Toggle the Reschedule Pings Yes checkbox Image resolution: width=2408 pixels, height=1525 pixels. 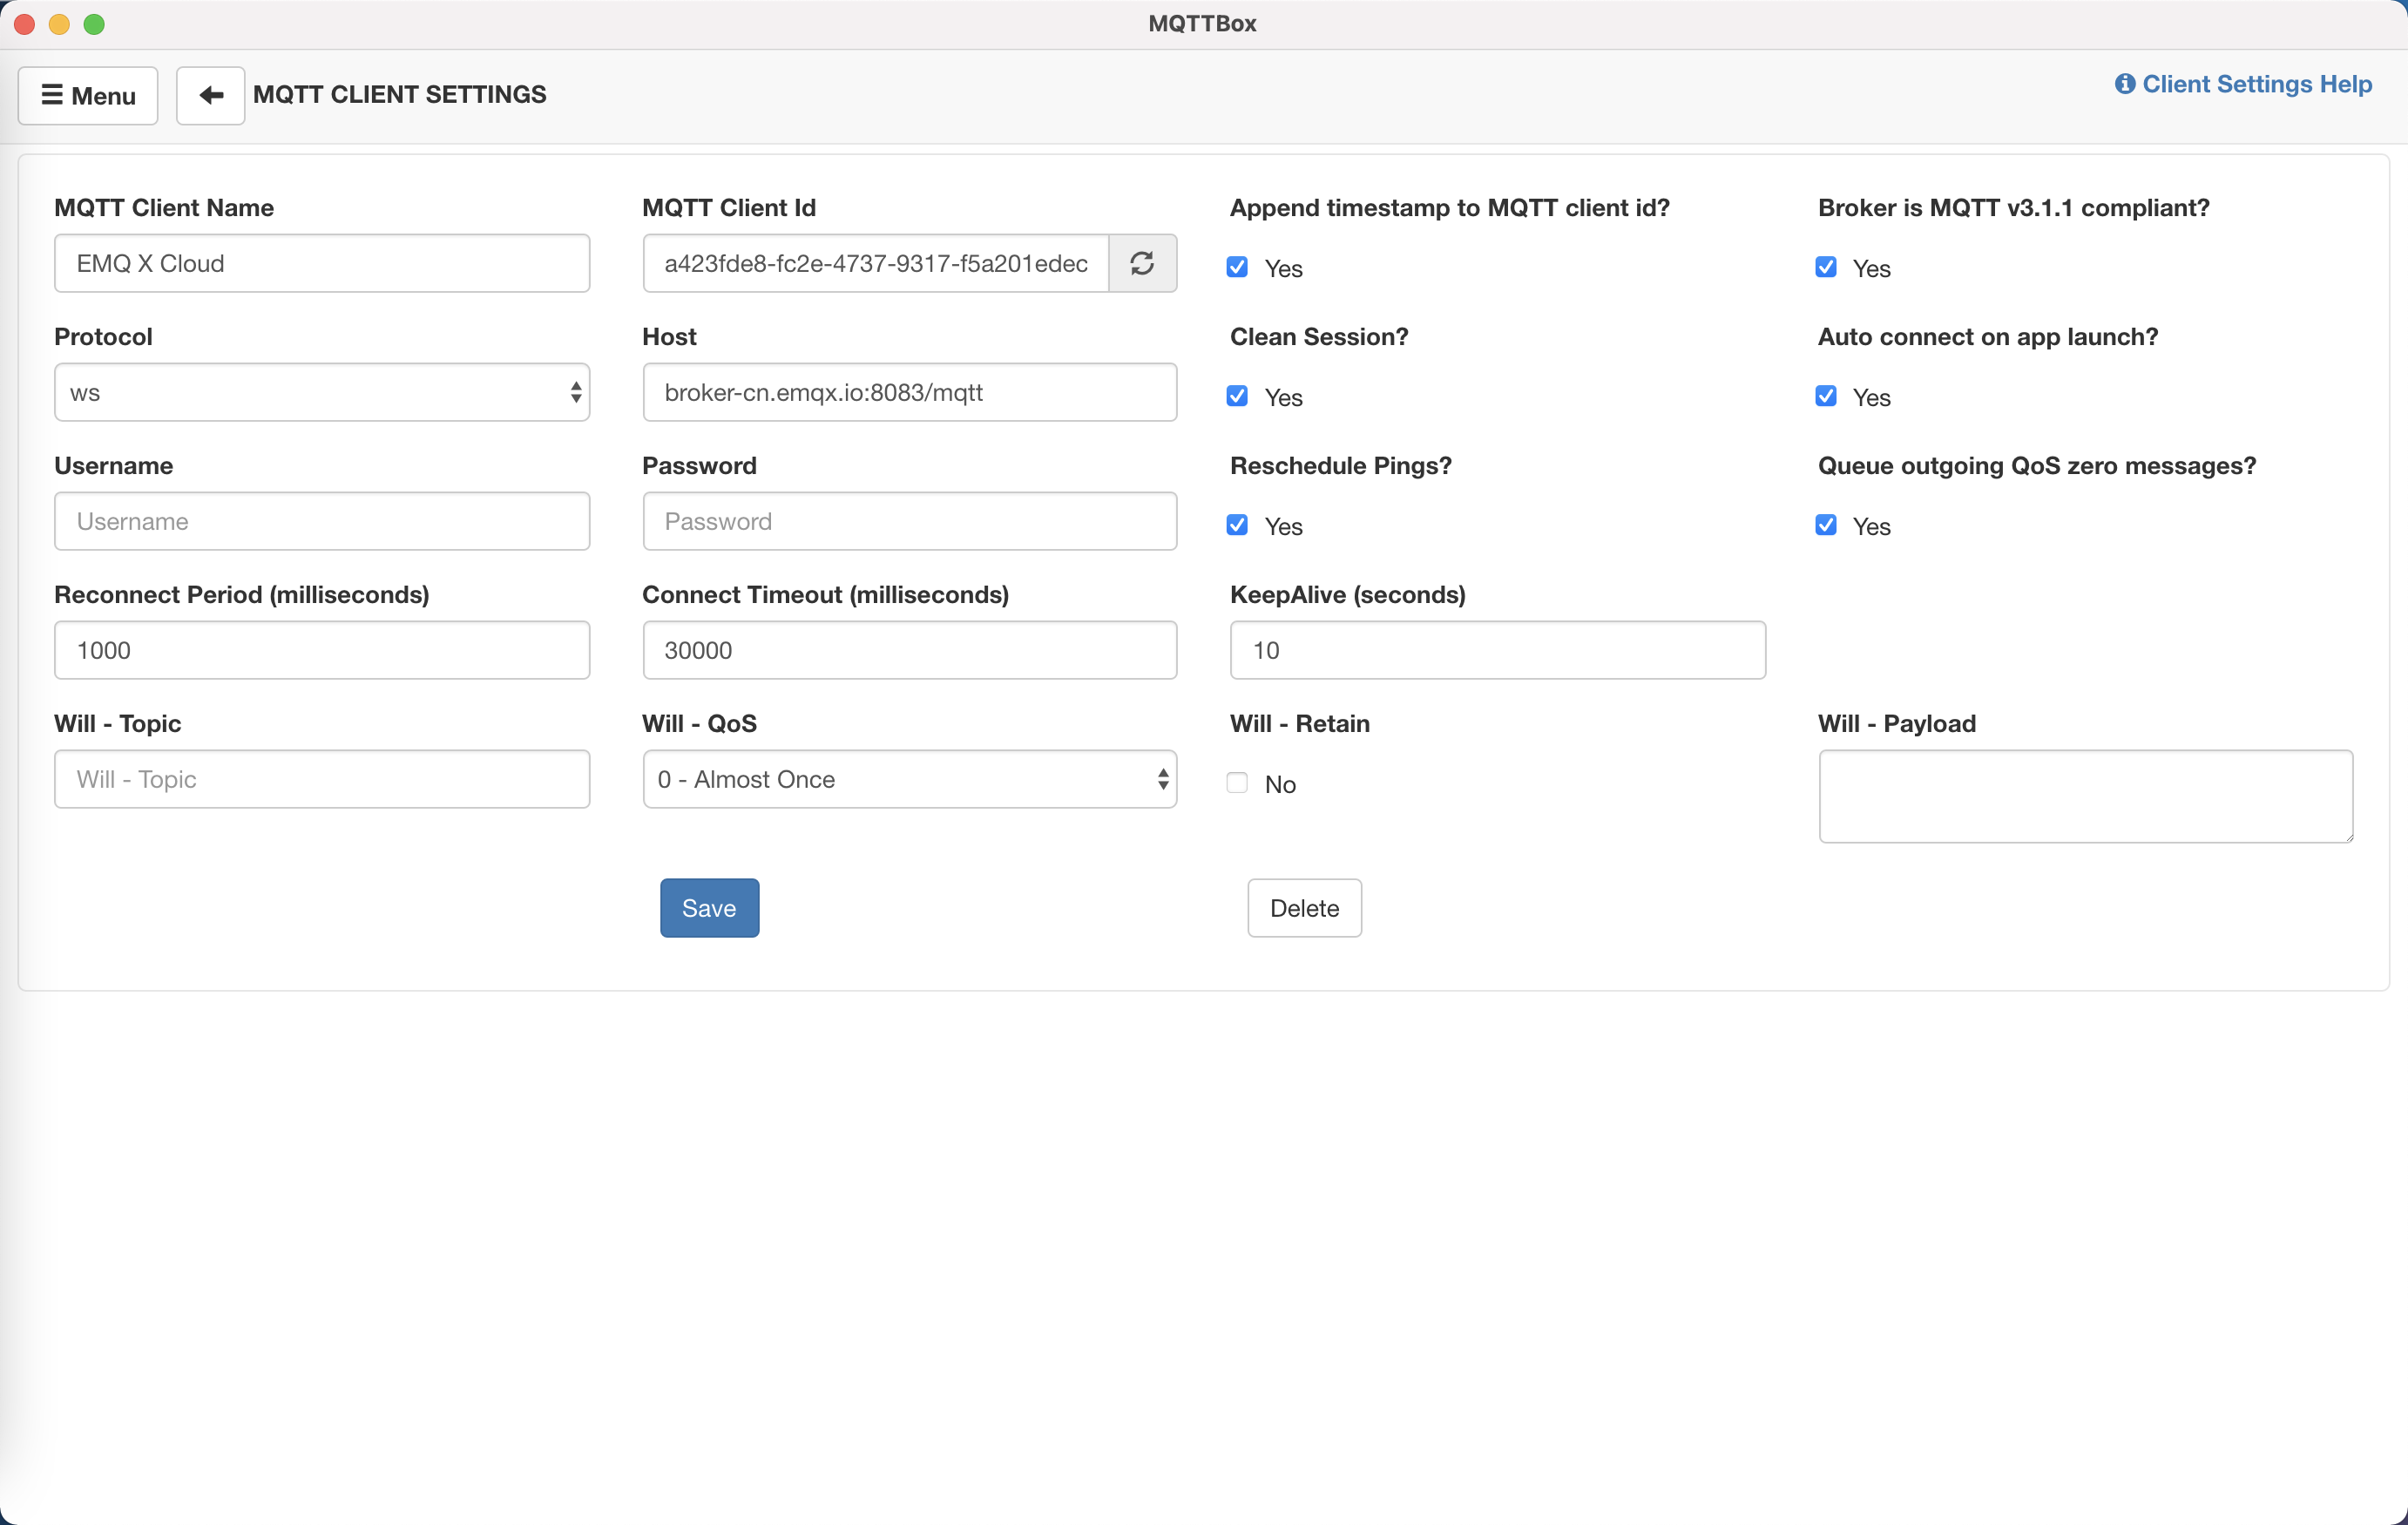(1241, 525)
